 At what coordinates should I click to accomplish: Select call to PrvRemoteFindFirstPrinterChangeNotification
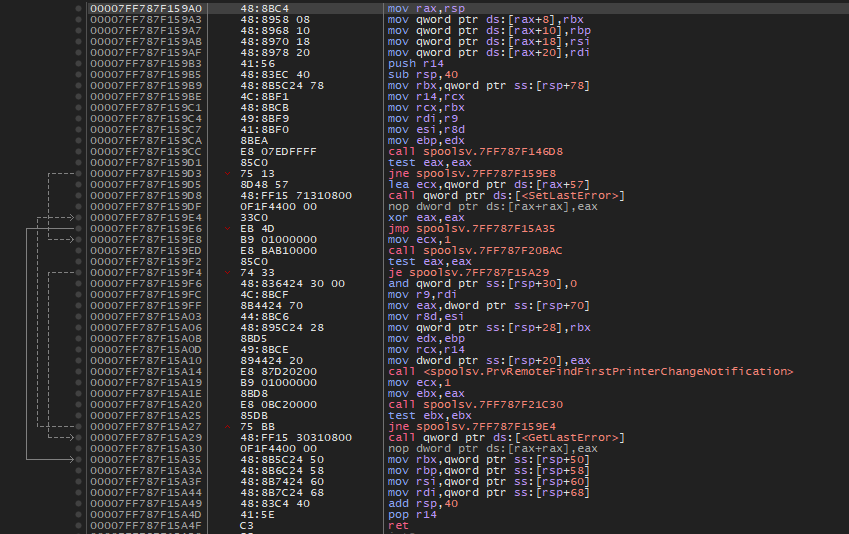click(x=591, y=372)
